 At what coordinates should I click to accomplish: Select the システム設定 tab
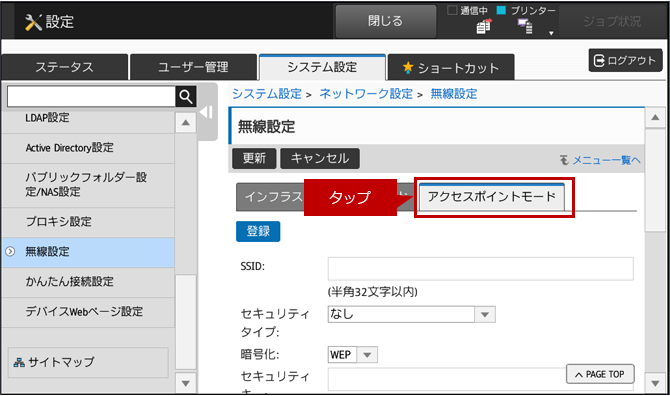coord(322,67)
